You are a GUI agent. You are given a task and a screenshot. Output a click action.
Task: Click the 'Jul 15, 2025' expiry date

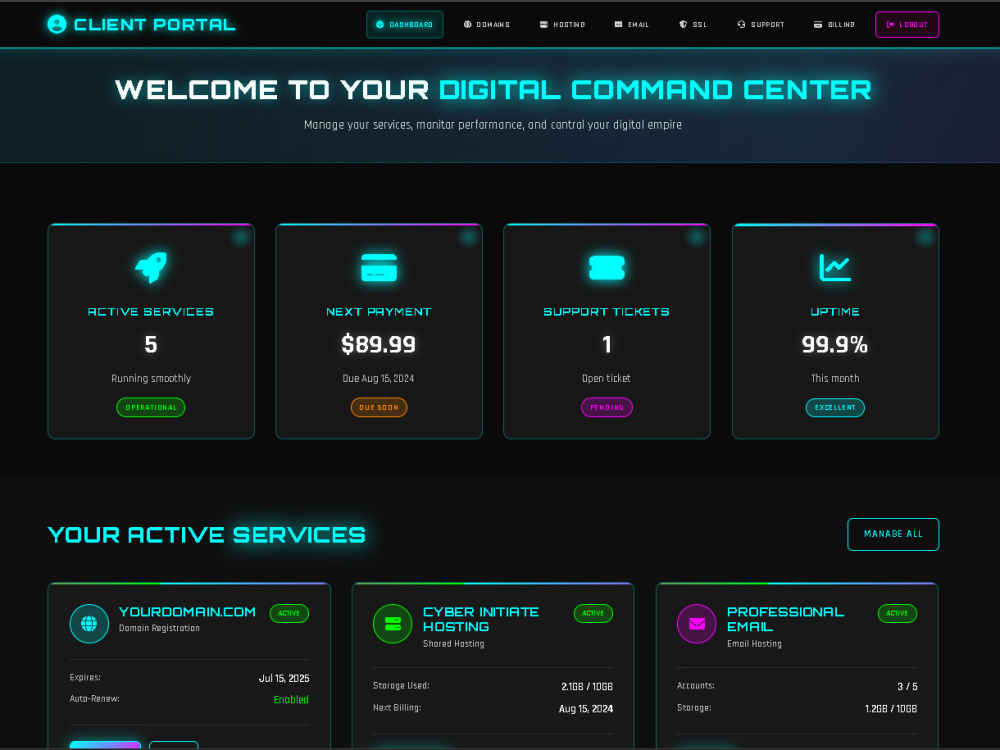[x=284, y=678]
